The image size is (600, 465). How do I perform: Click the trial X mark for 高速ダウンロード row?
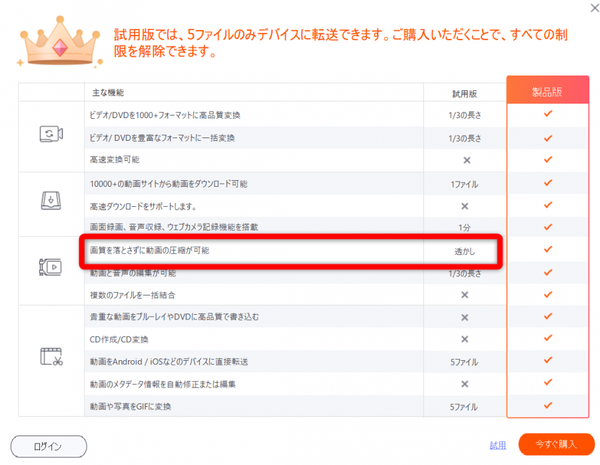[465, 206]
